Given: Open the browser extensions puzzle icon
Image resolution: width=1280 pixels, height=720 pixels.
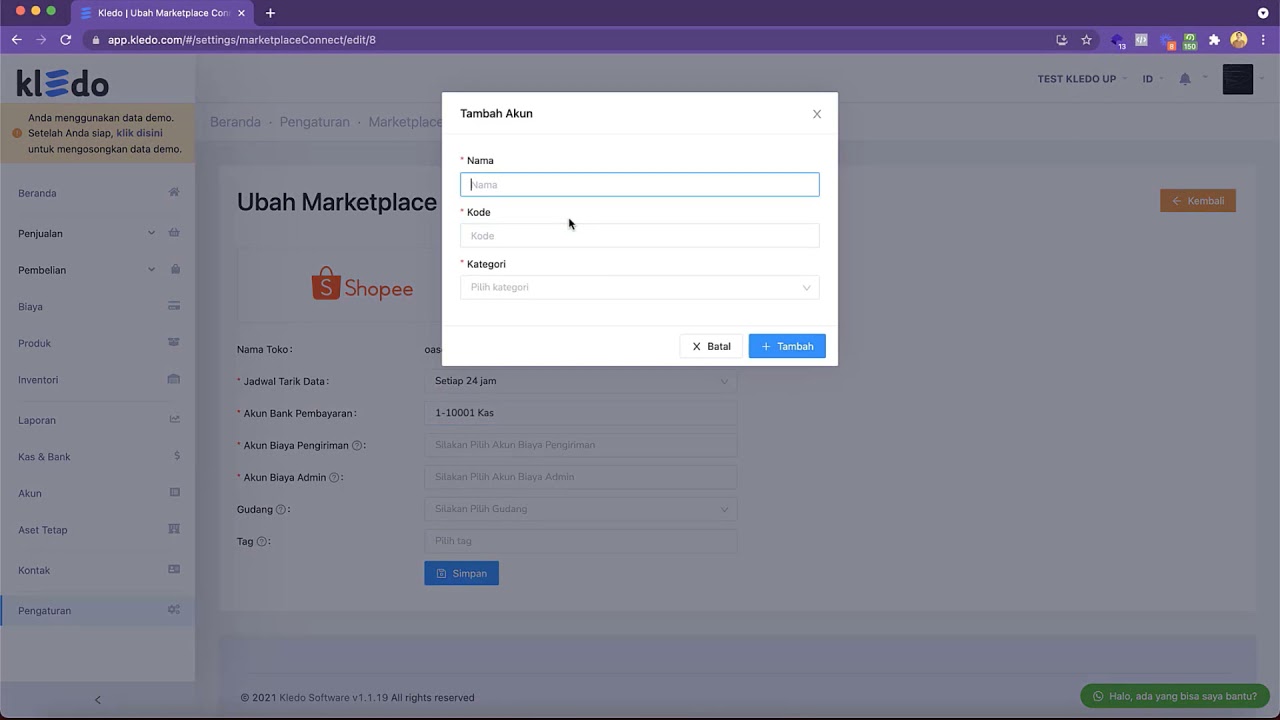Looking at the screenshot, I should coord(1214,40).
